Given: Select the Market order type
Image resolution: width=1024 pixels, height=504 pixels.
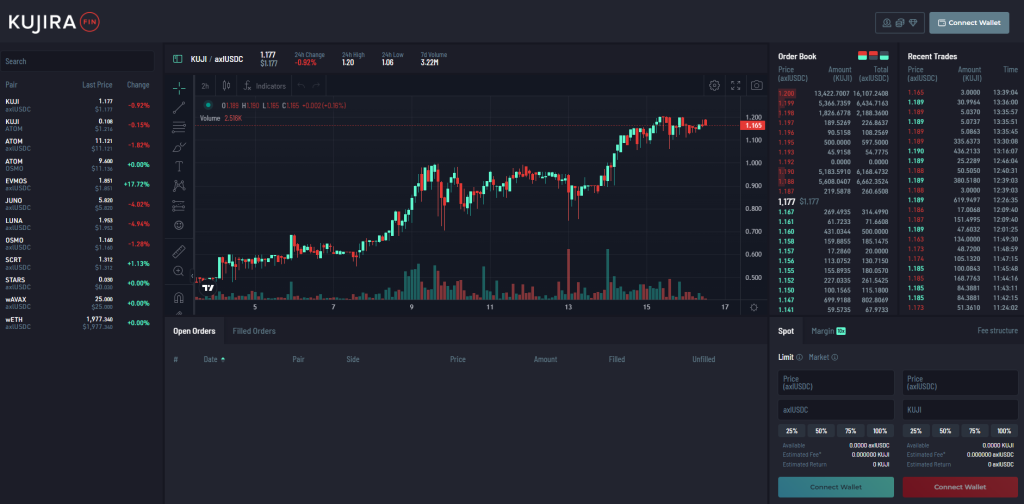Looking at the screenshot, I should 819,357.
